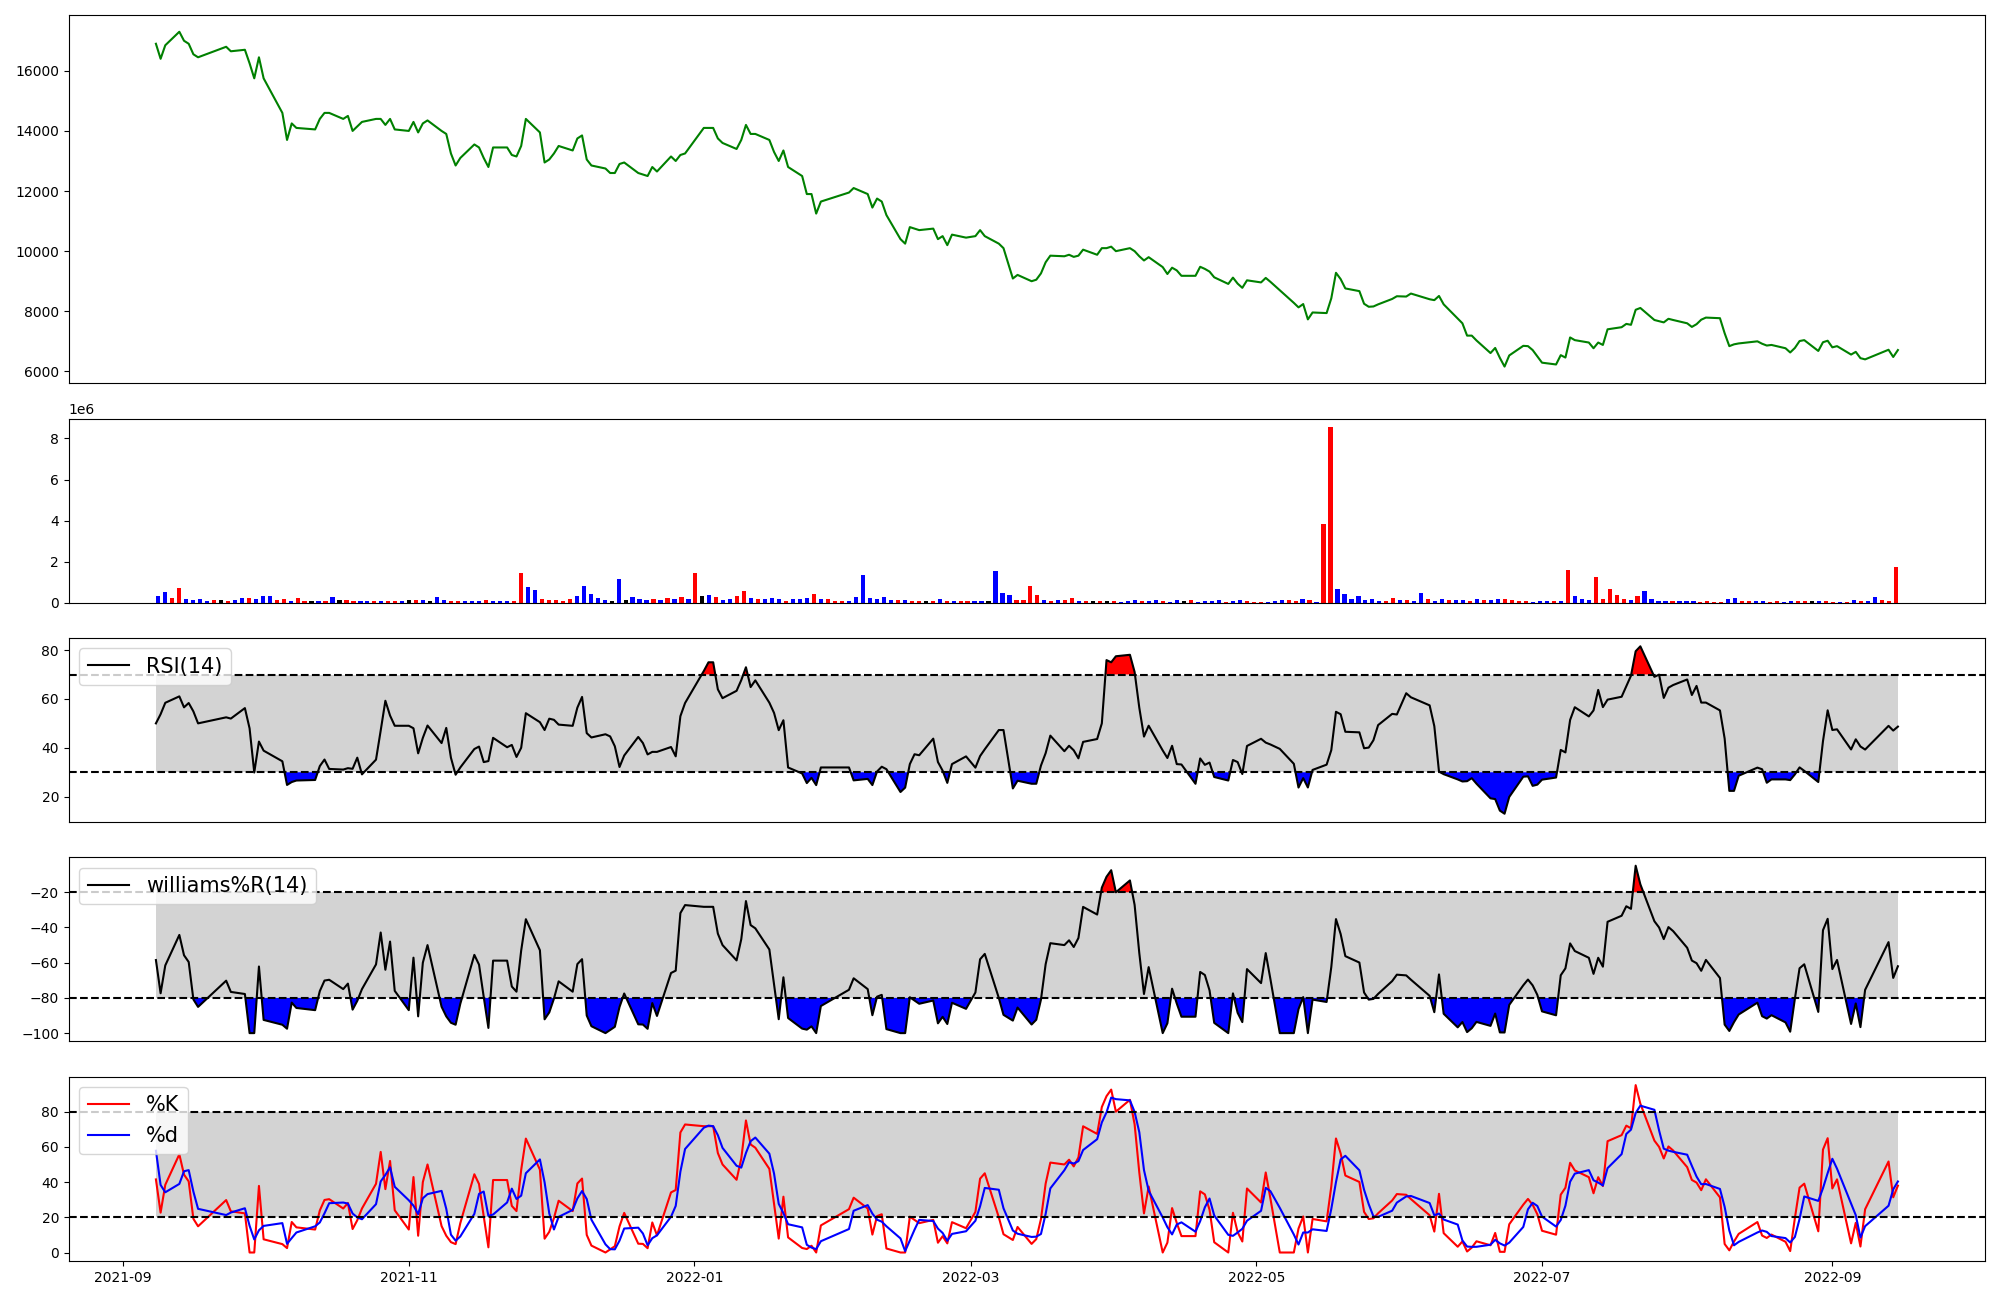The height and width of the screenshot is (1300, 2000).
Task: Click the blue %d legend line swatch
Action: point(109,1135)
